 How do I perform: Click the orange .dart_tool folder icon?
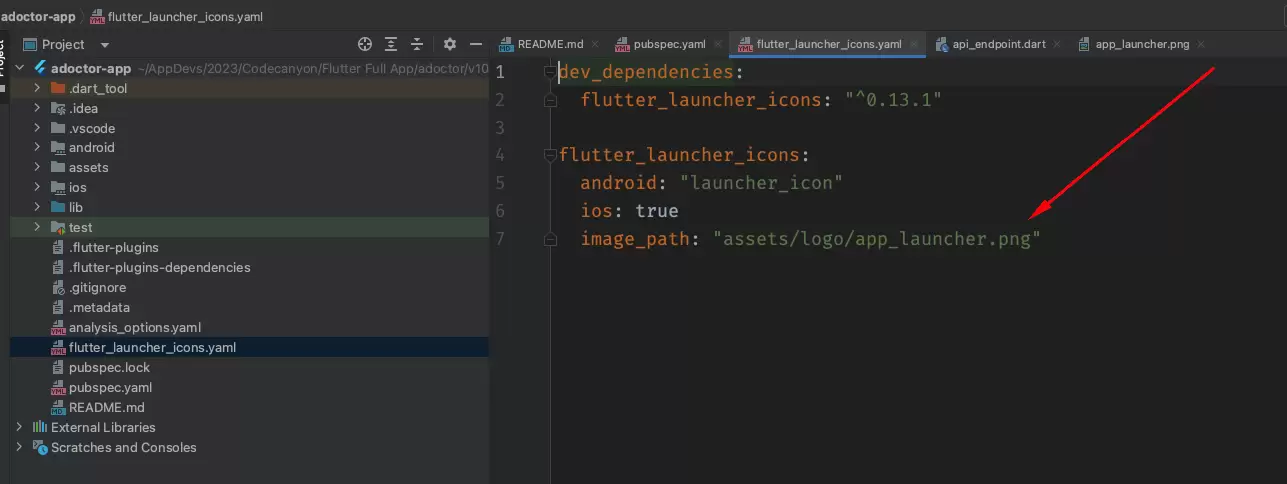pyautogui.click(x=58, y=88)
